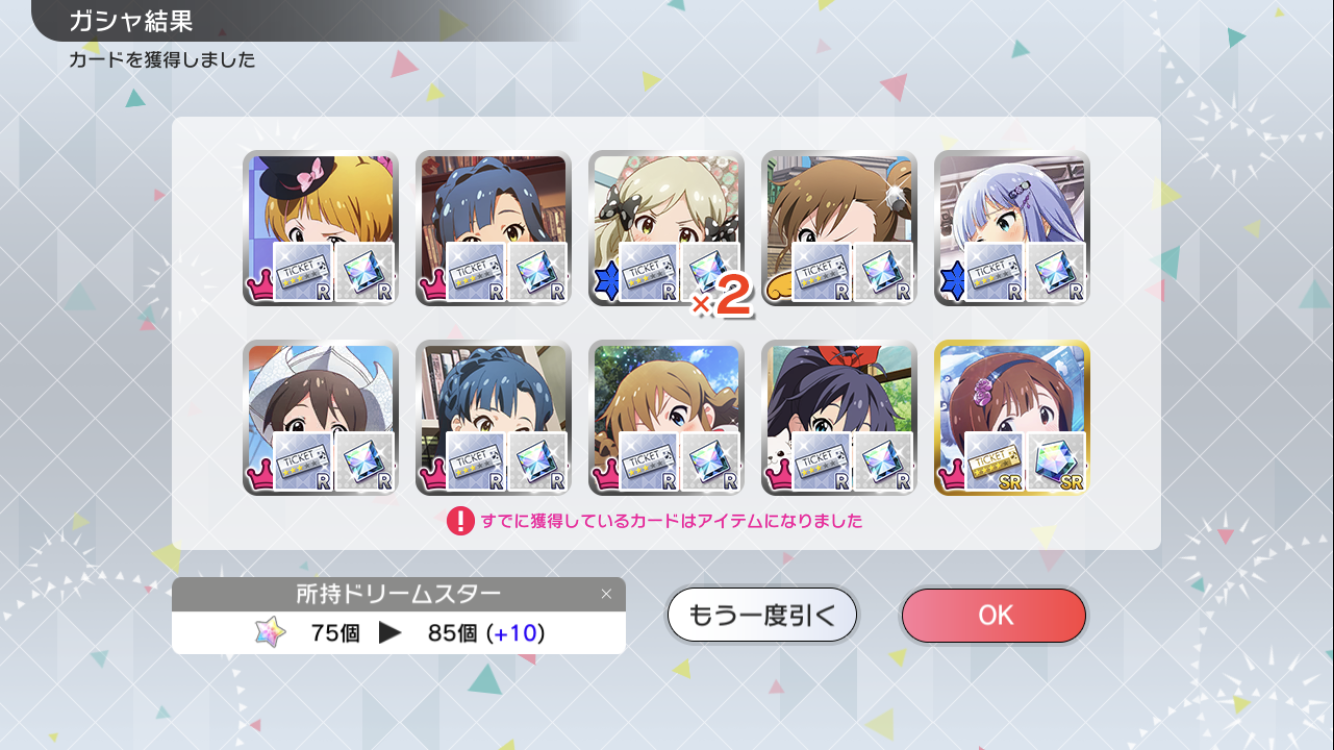
Task: Click the ガシャ結果 header title
Action: coord(130,20)
